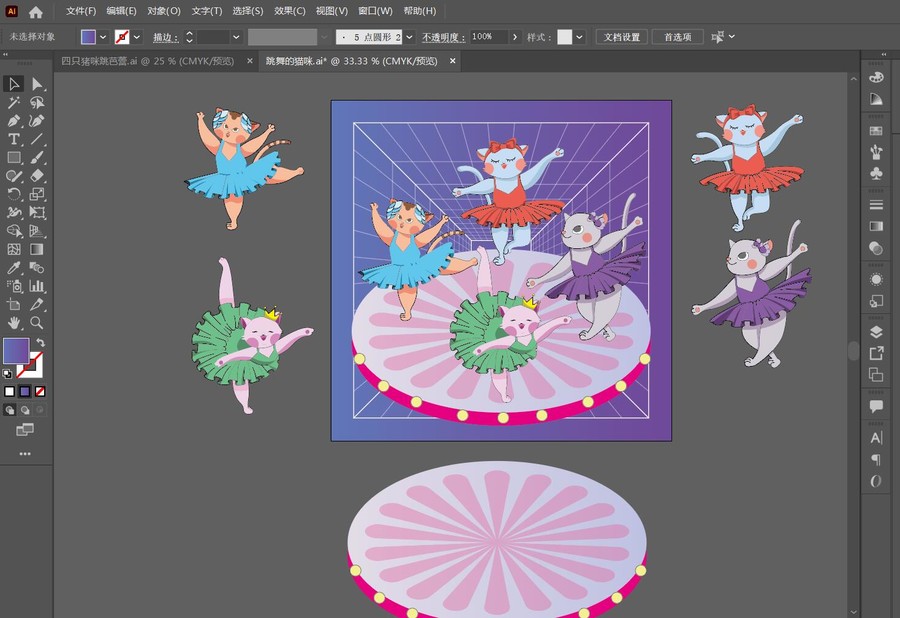Select the Rectangle tool
900x618 pixels.
[x=14, y=158]
